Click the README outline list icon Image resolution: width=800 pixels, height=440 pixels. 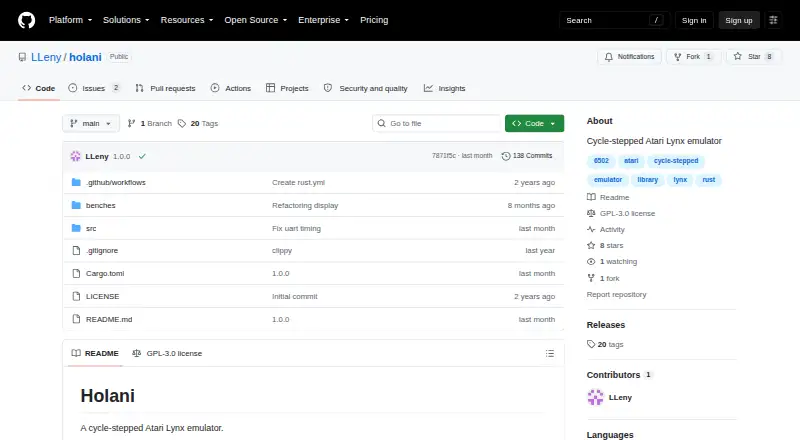(x=549, y=353)
